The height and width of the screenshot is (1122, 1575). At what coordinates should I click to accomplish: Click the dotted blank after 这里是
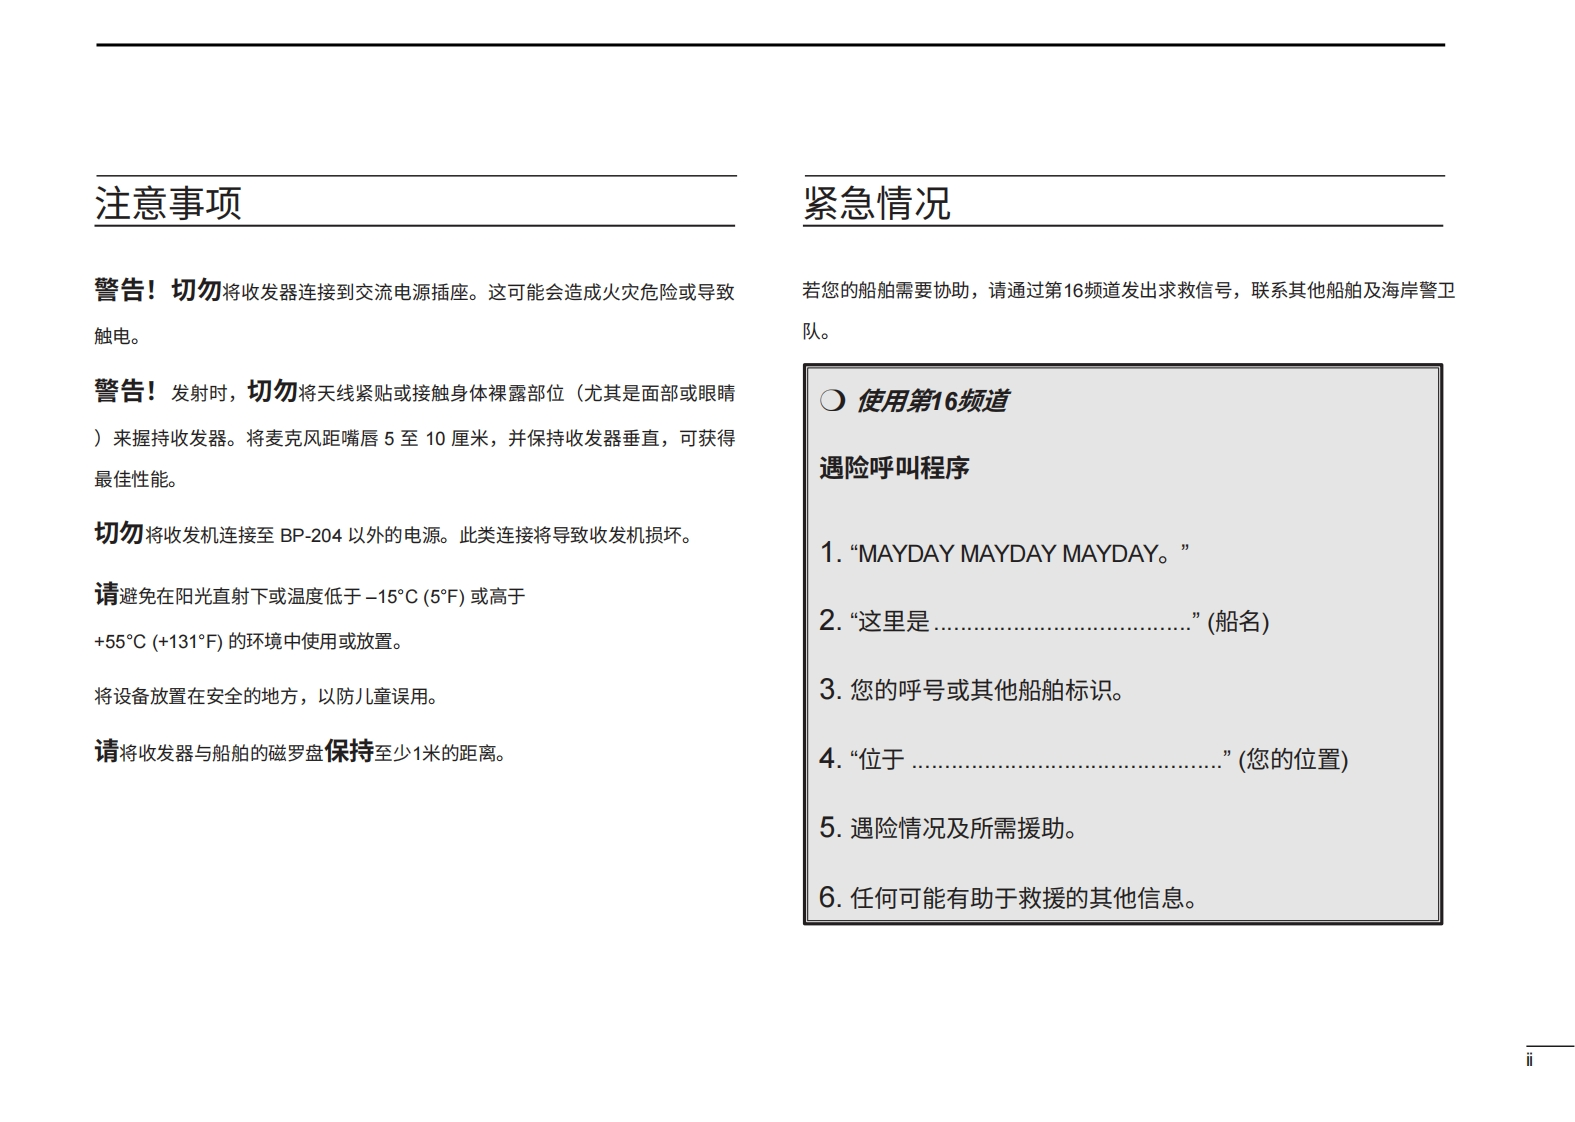pos(1062,624)
